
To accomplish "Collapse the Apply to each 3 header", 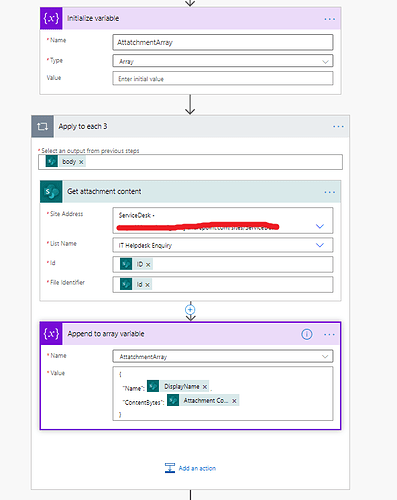I will pos(190,126).
